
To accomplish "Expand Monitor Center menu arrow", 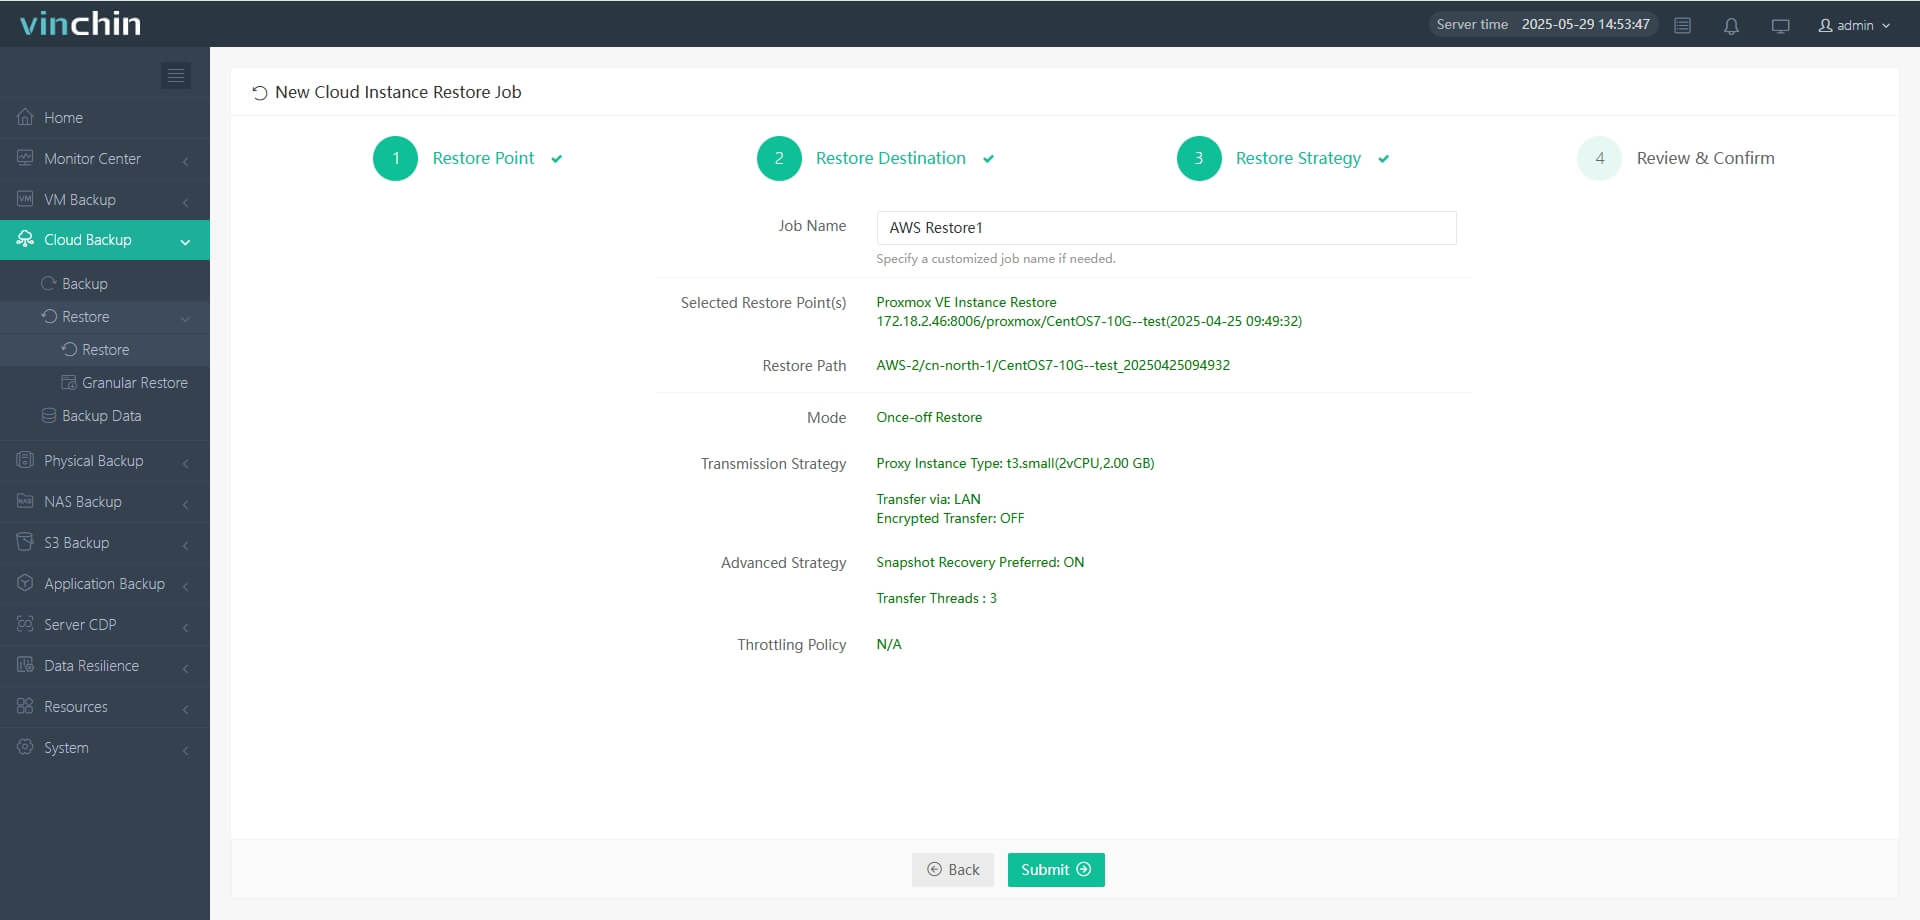I will click(186, 160).
